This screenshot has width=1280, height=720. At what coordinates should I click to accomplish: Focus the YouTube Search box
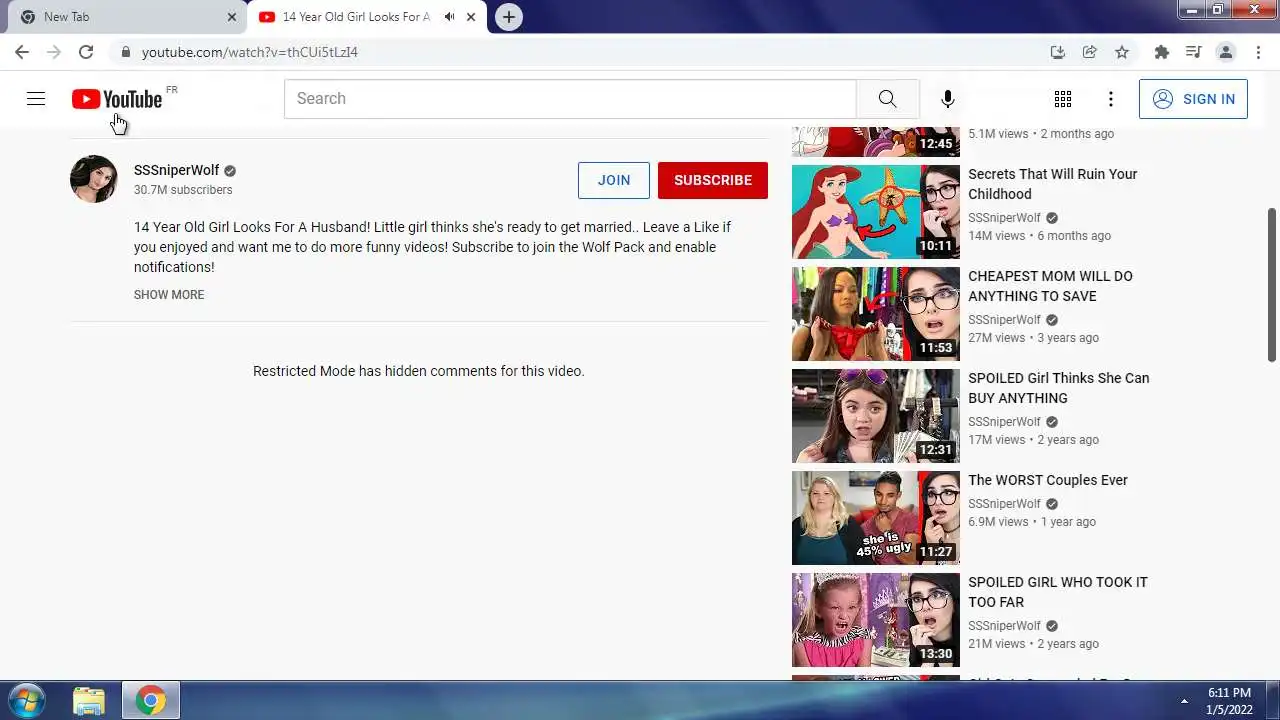coord(570,98)
